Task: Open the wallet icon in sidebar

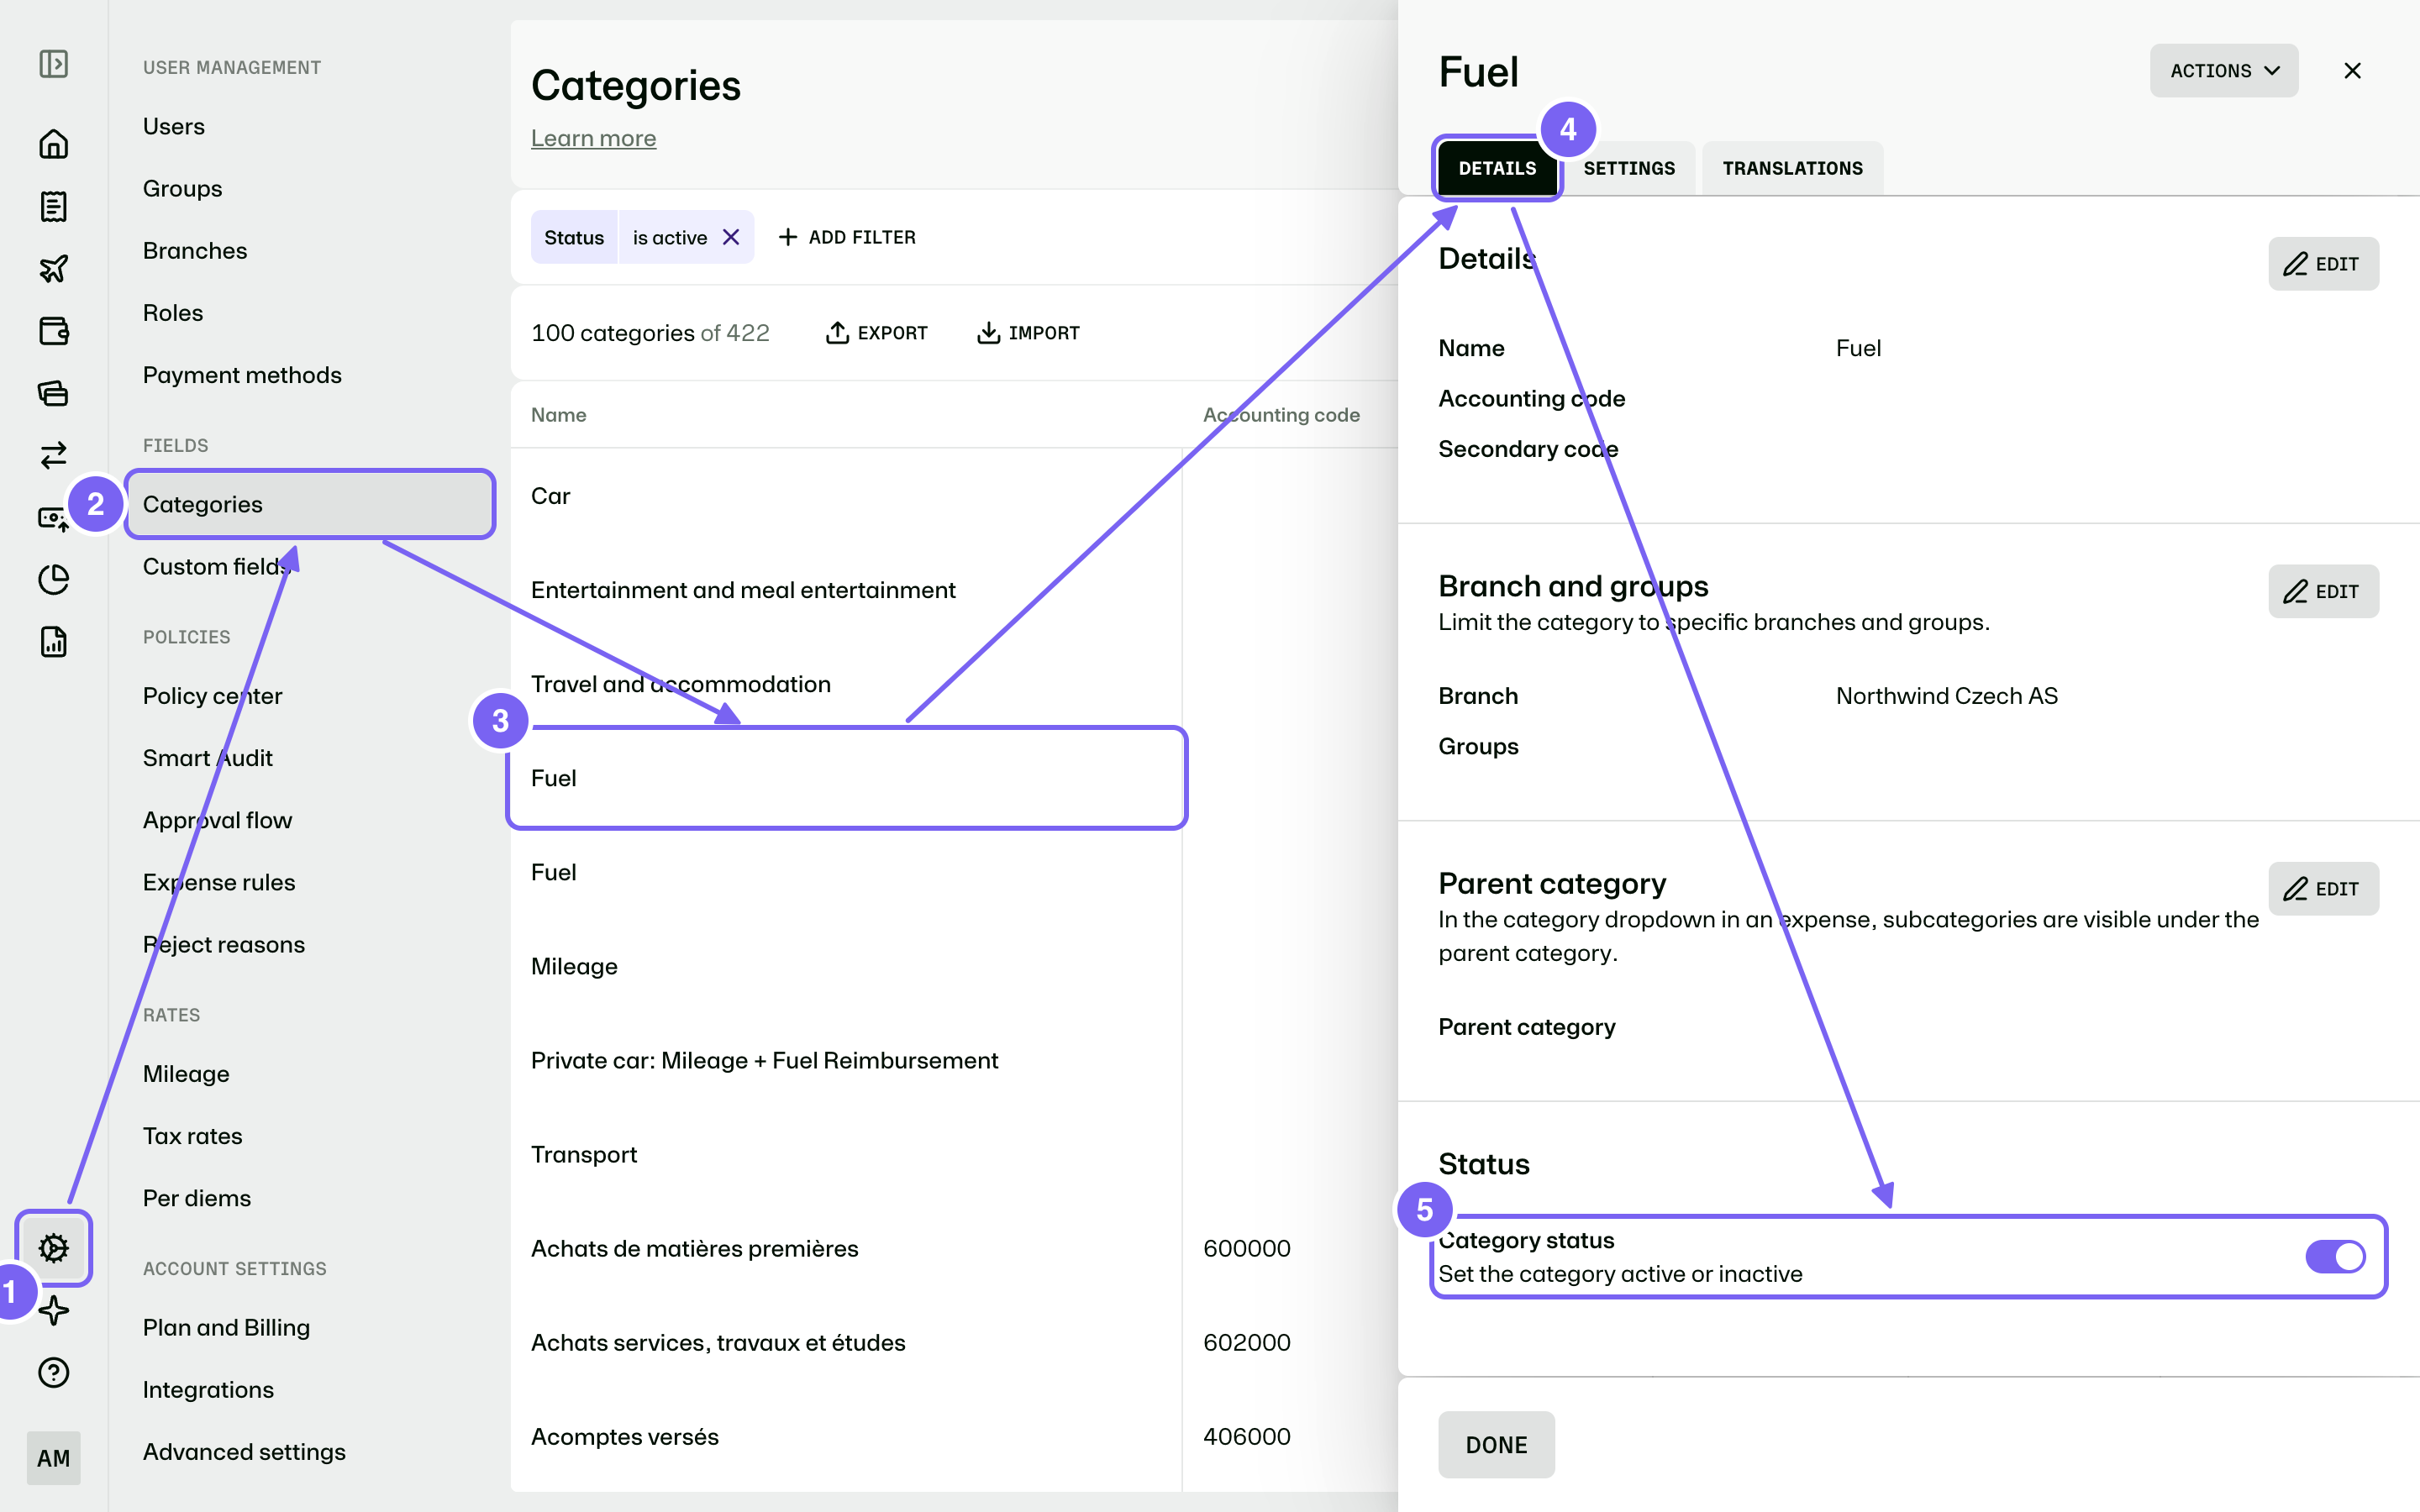Action: tap(53, 330)
